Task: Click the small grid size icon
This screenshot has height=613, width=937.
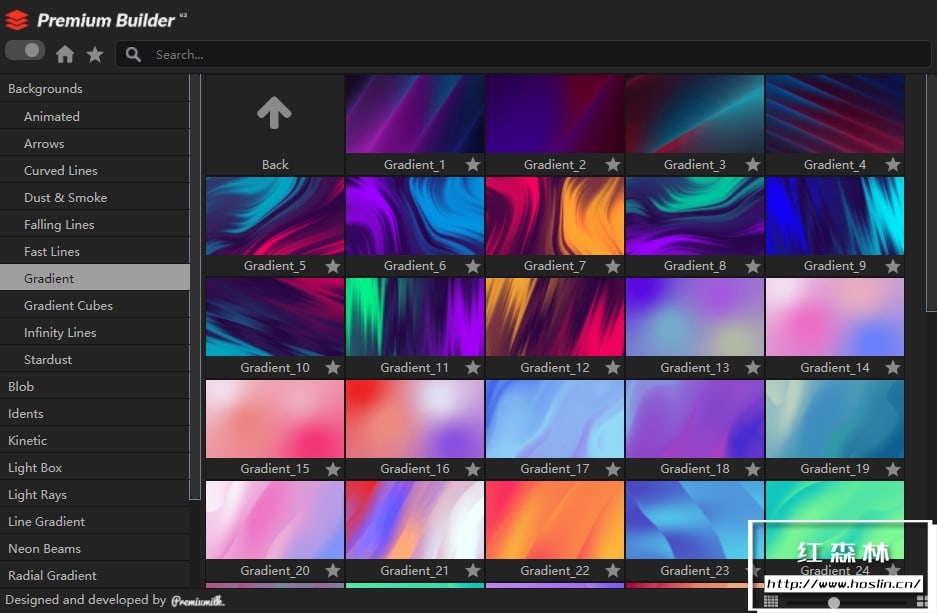Action: pos(771,601)
